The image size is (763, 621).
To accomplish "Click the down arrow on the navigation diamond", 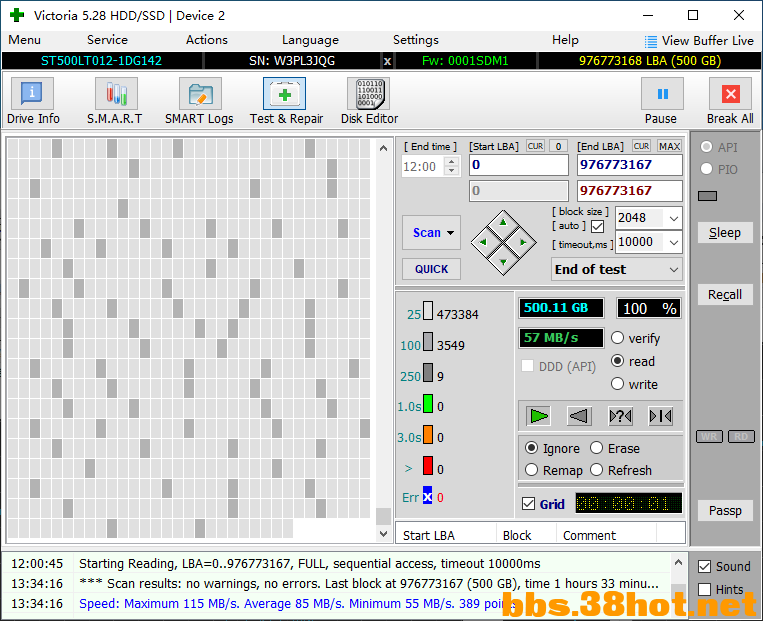I will point(503,262).
